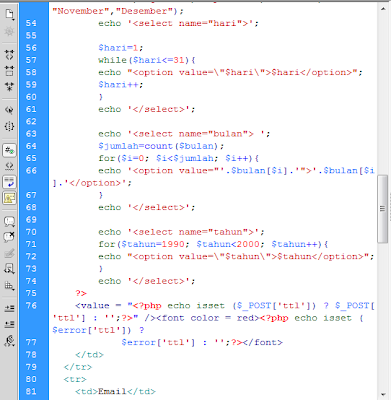Click the greyed Wrap Tag icon
391x400 pixels.
[x=9, y=253]
